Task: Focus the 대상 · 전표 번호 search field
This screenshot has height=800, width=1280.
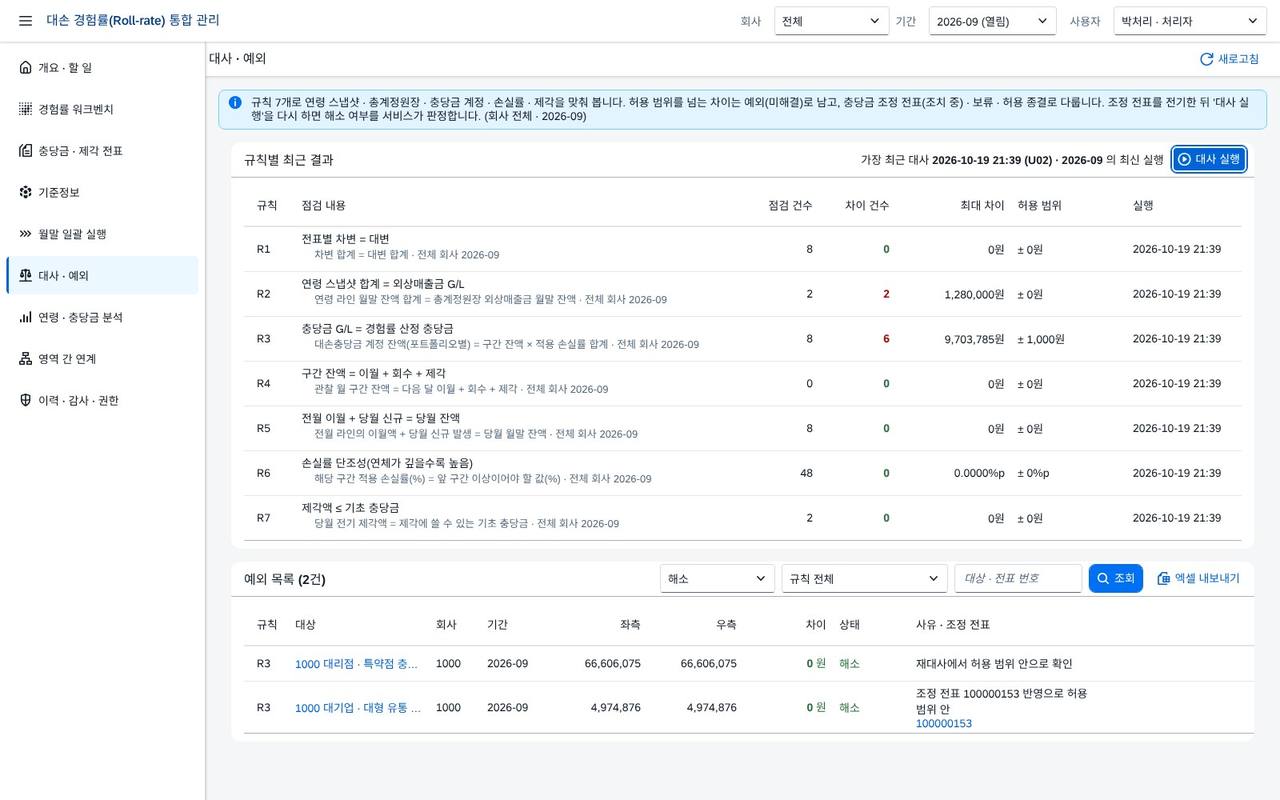Action: point(1018,578)
